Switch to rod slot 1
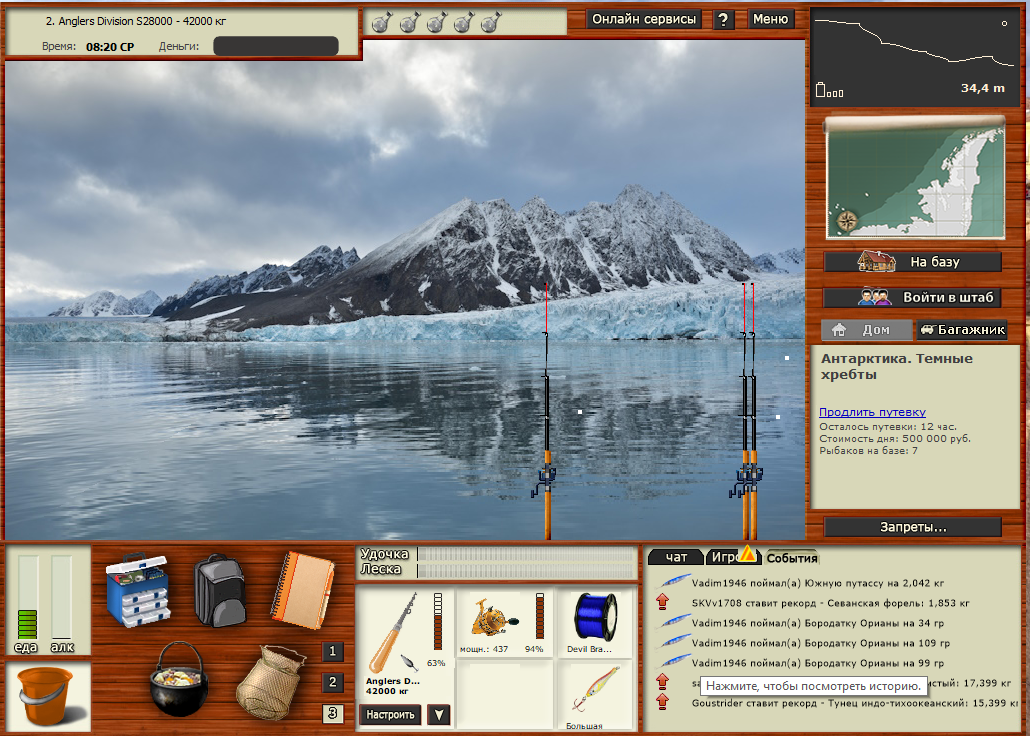The width and height of the screenshot is (1030, 736). (x=333, y=652)
